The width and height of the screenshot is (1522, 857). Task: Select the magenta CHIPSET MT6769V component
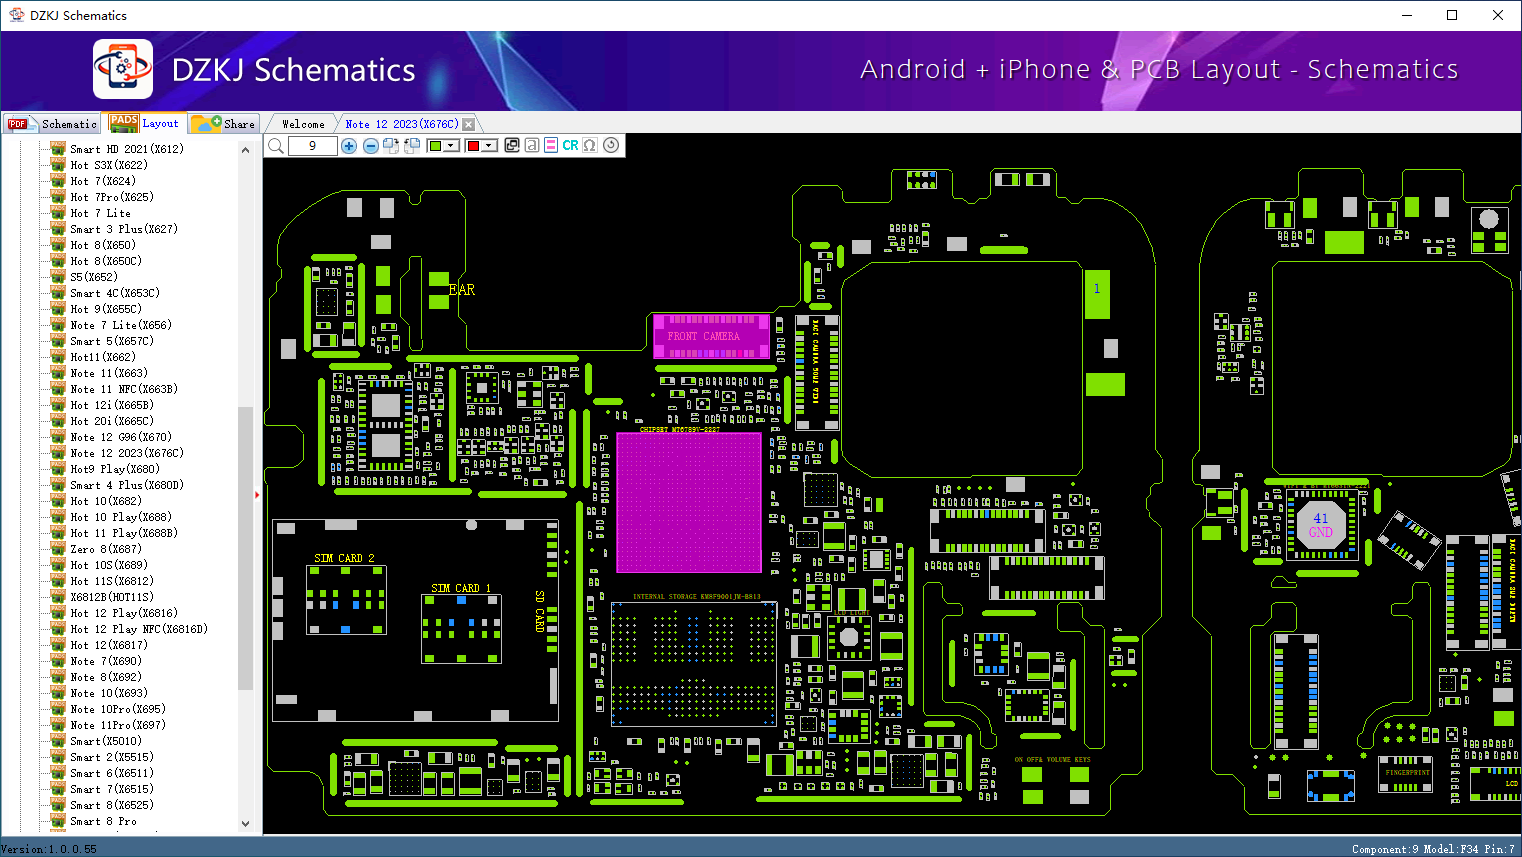tap(688, 502)
